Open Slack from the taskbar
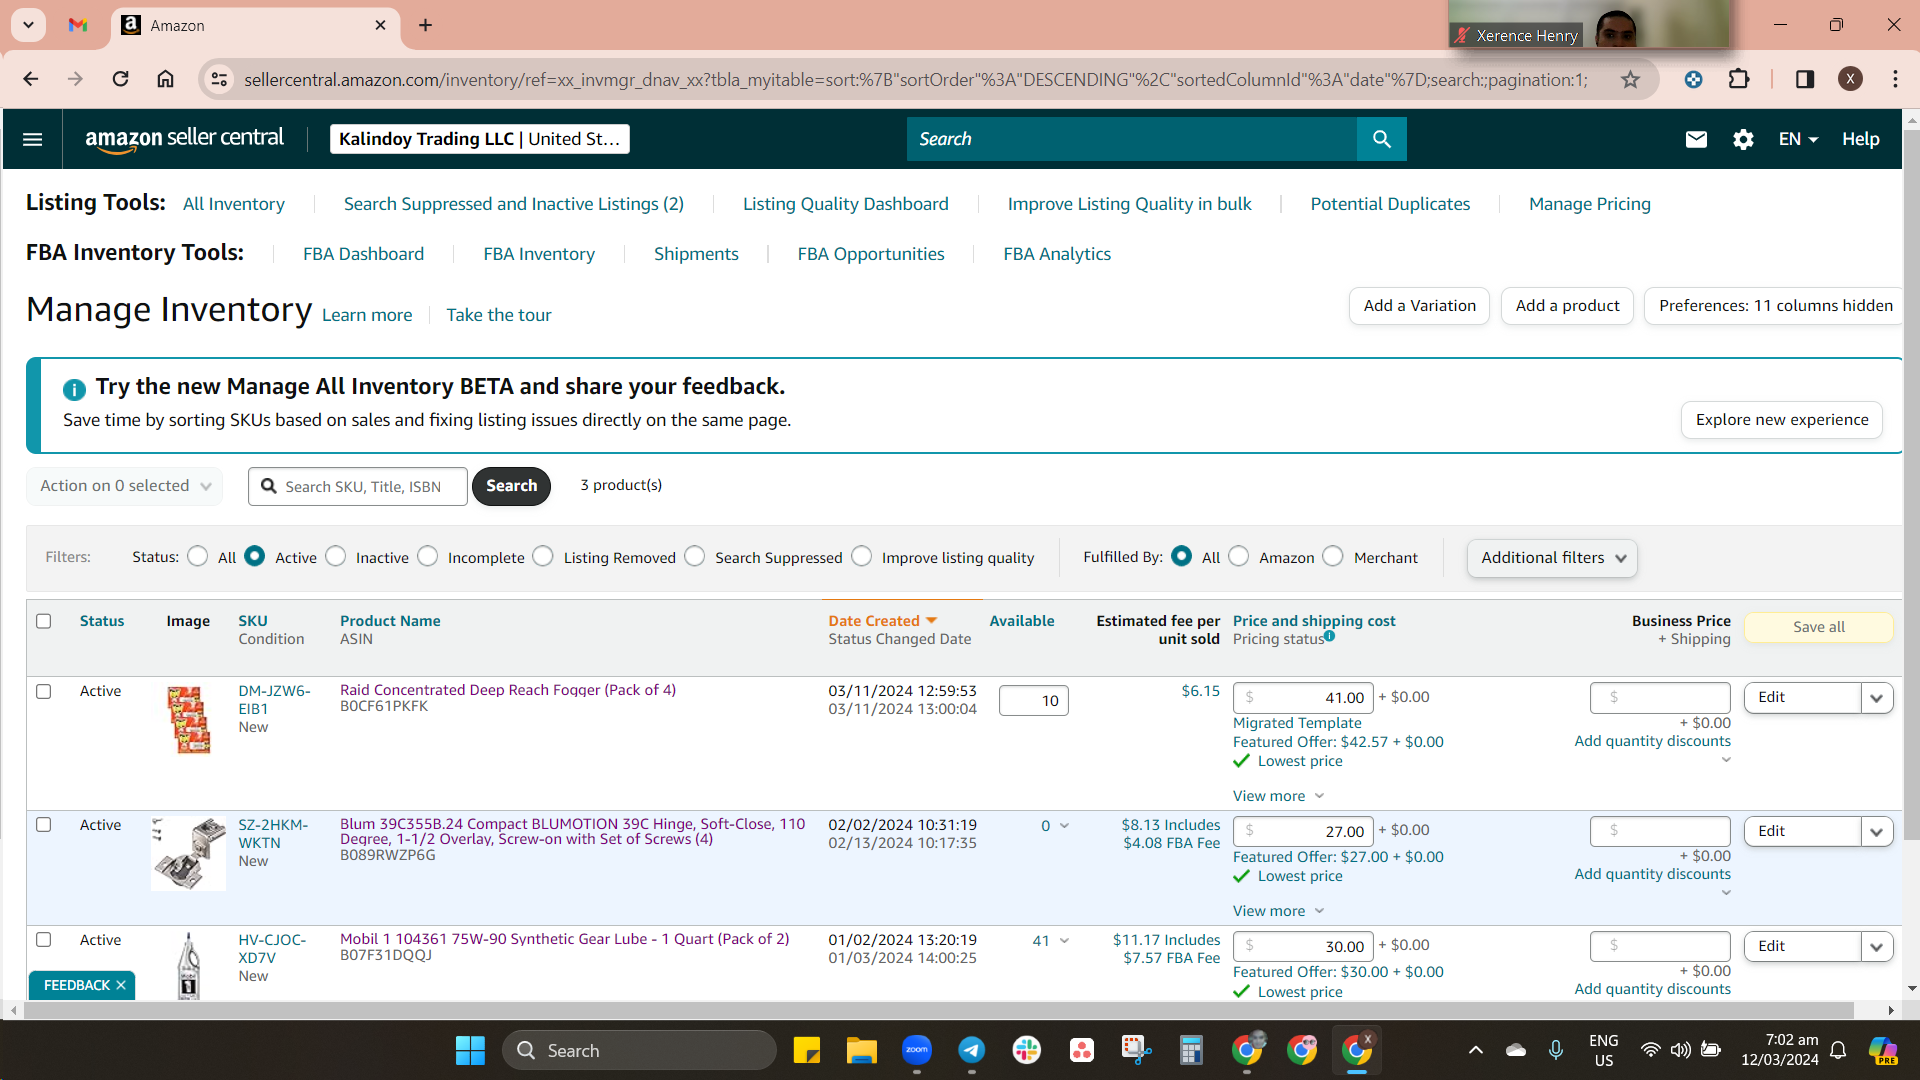 coord(1027,1050)
